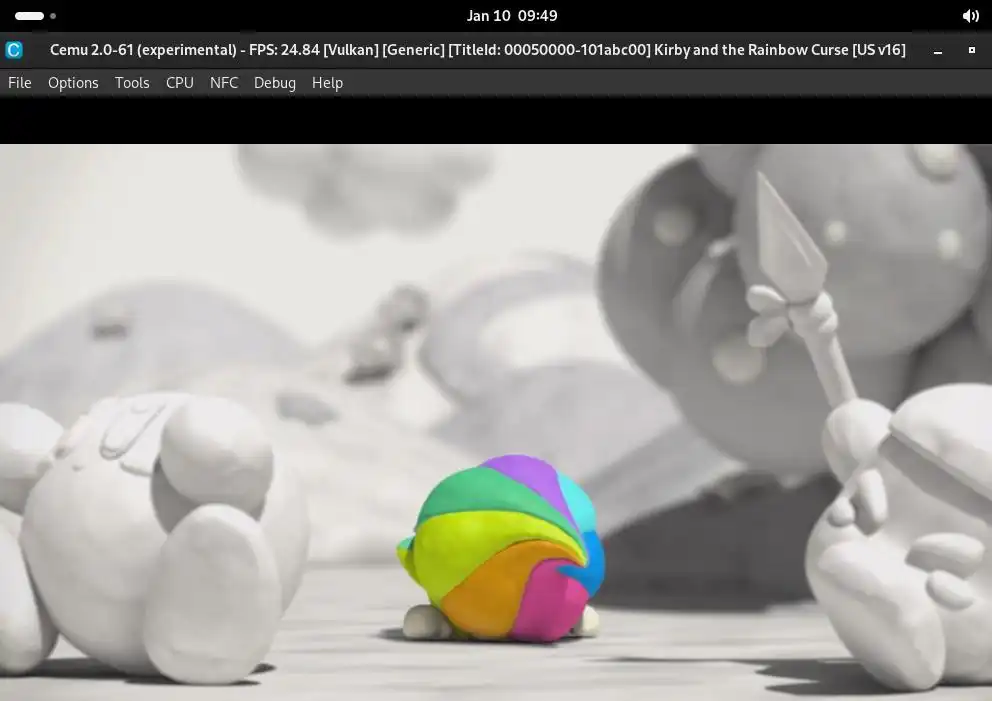Open the system volume indicator
The width and height of the screenshot is (992, 701).
coord(970,16)
